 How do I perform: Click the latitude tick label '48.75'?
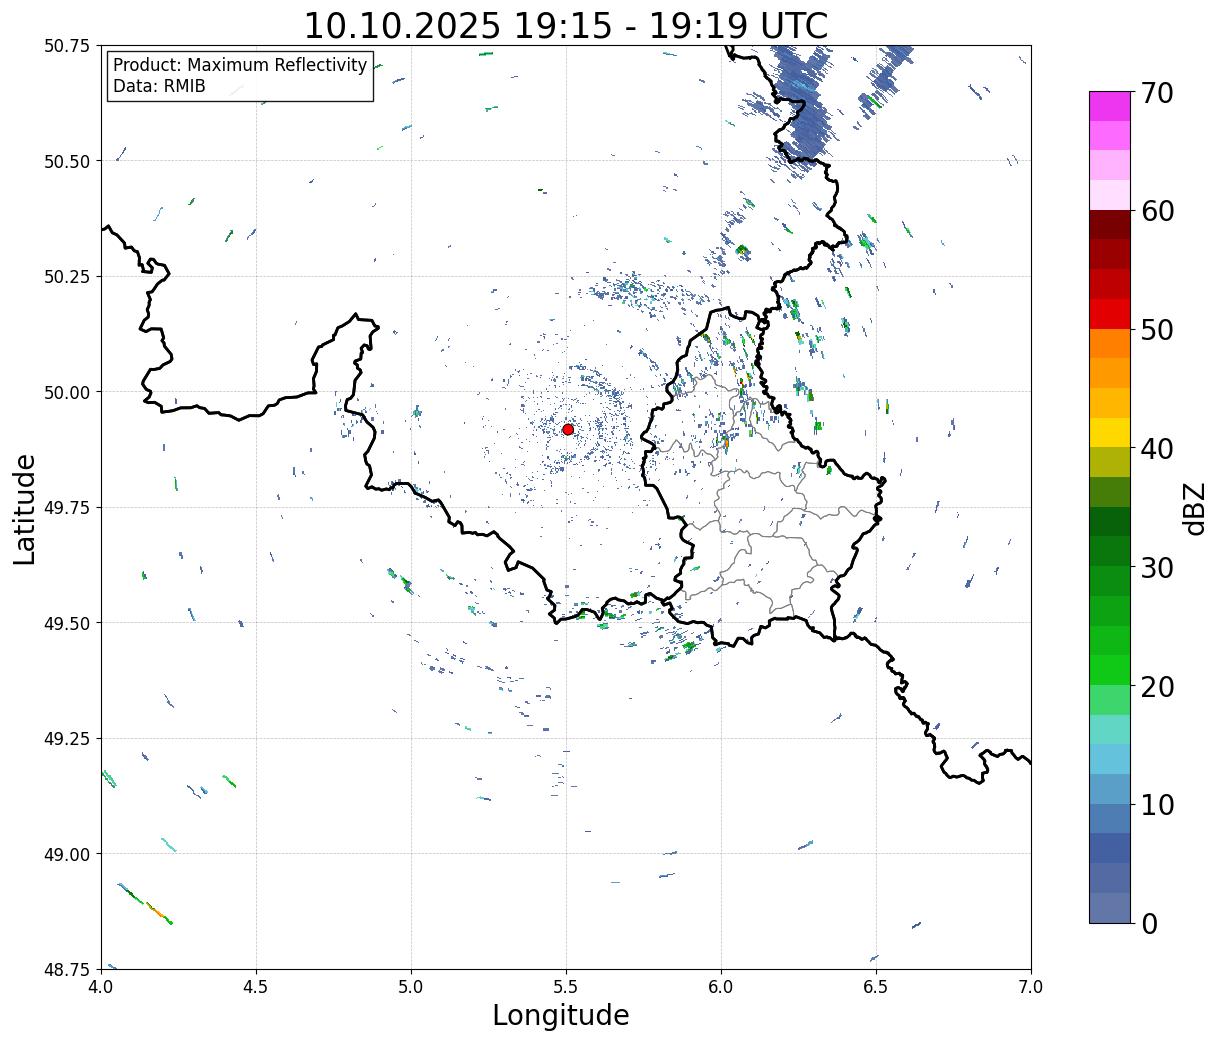[67, 969]
